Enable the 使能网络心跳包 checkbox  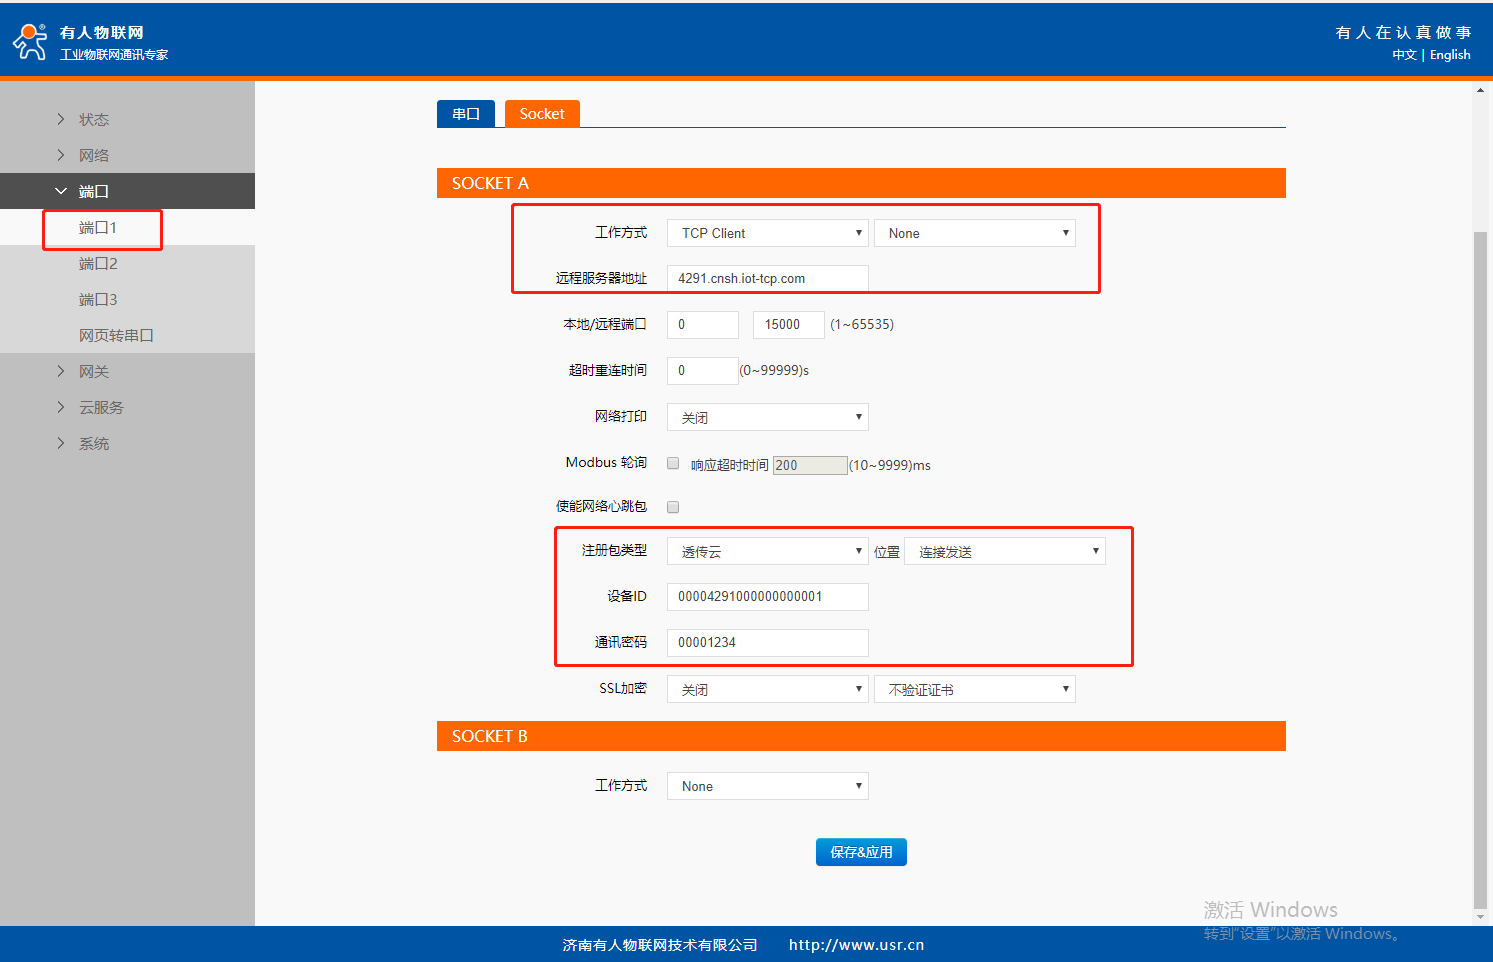click(673, 507)
